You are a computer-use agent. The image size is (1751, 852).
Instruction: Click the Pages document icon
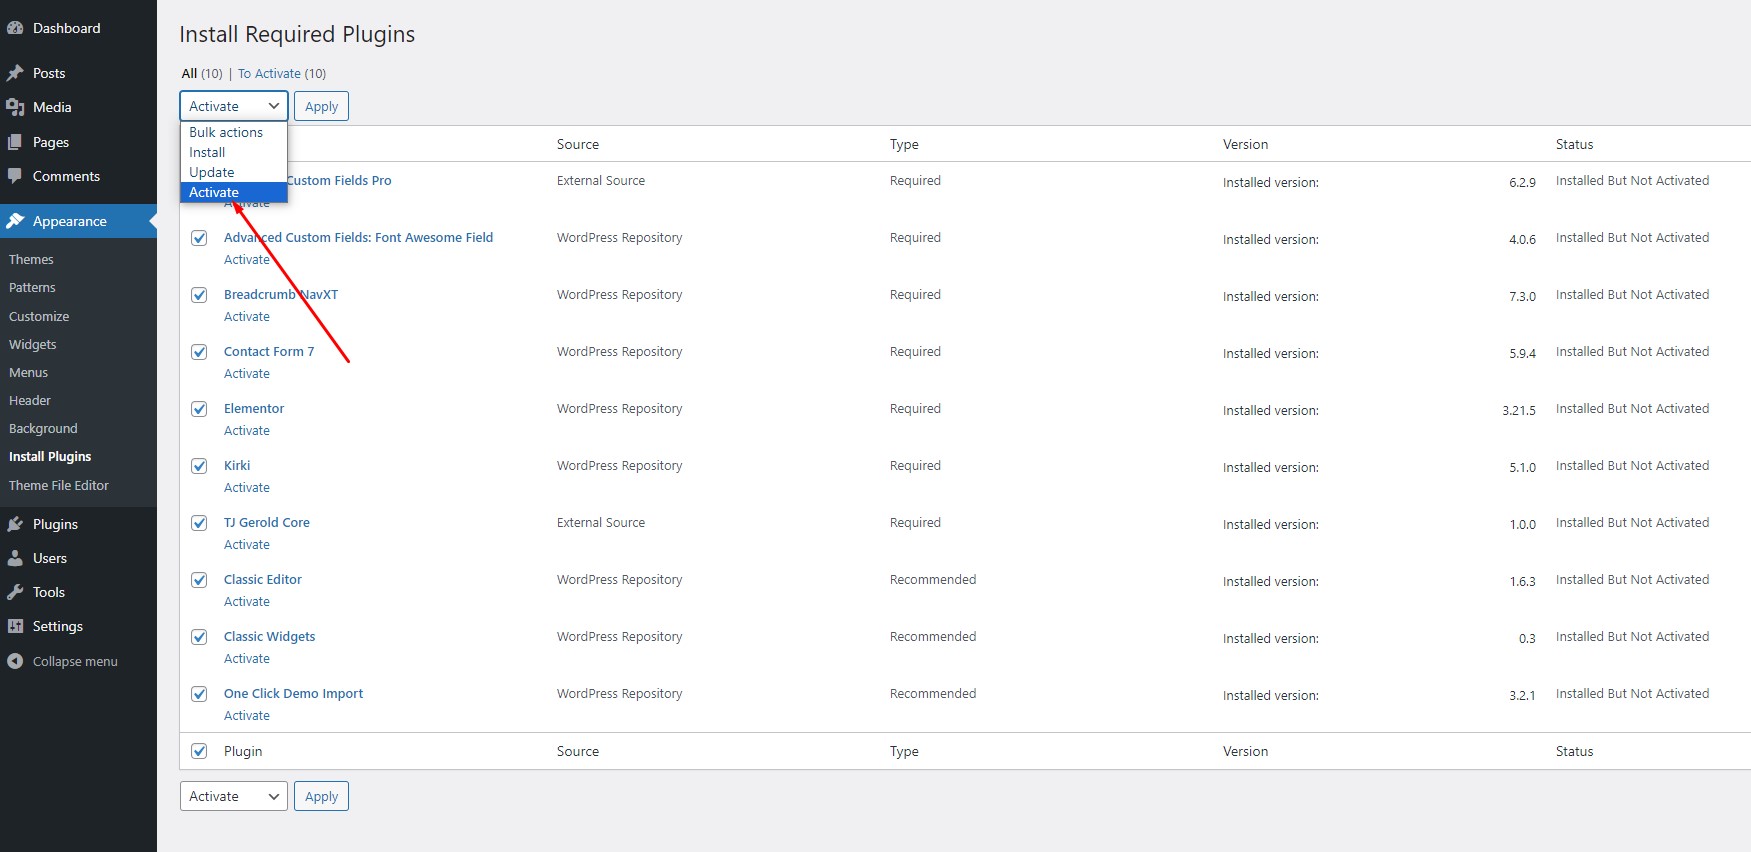pyautogui.click(x=15, y=142)
